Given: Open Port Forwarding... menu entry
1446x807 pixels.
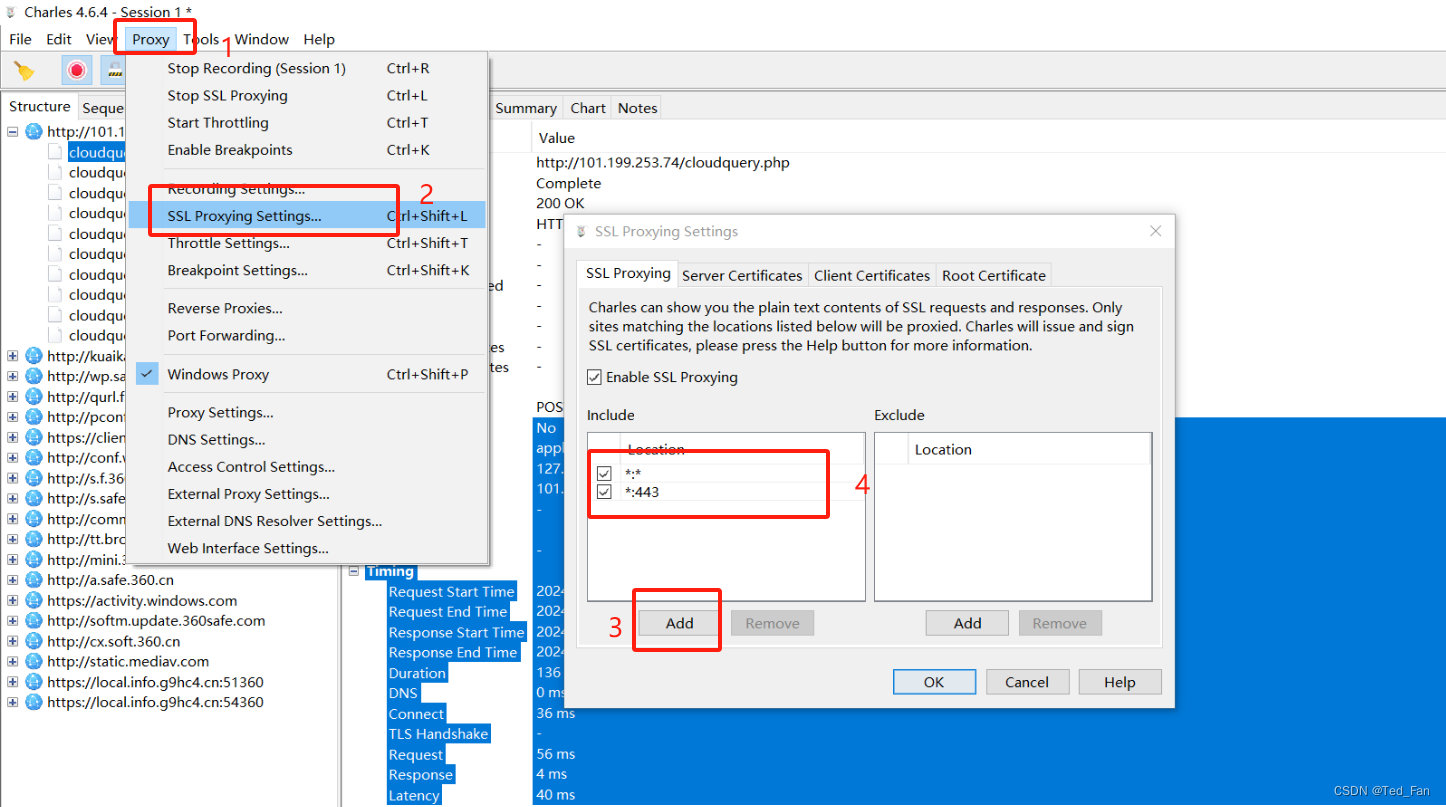Looking at the screenshot, I should coord(308,335).
